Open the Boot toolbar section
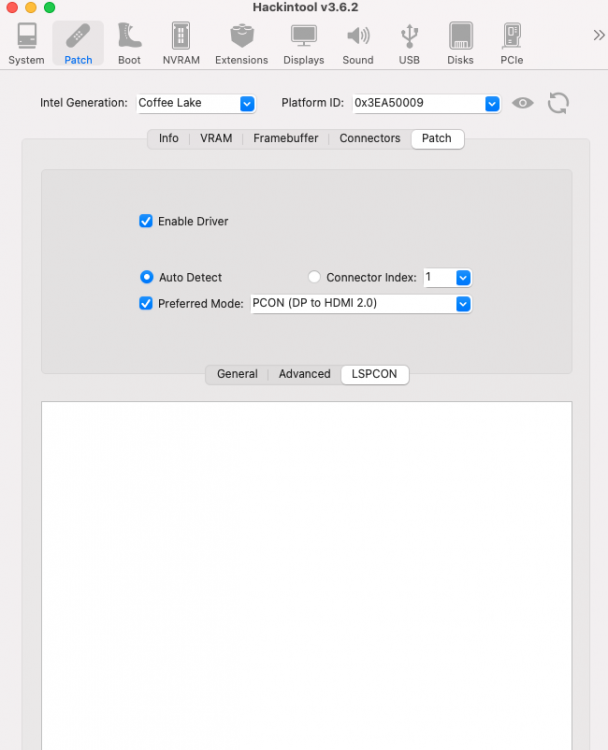 [129, 44]
